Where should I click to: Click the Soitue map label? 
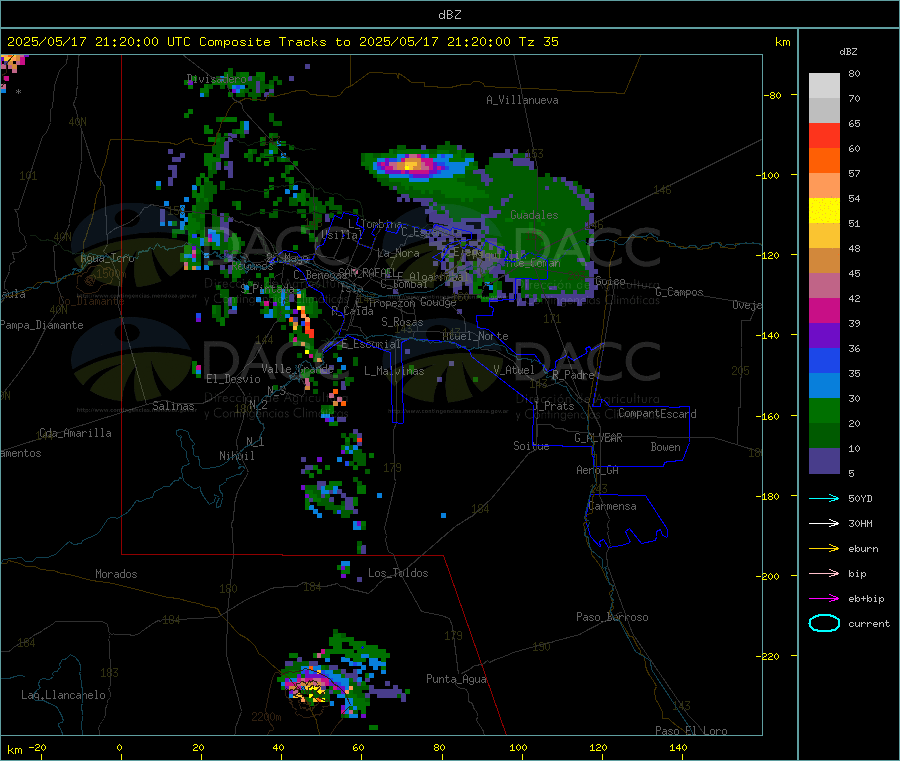(x=531, y=446)
